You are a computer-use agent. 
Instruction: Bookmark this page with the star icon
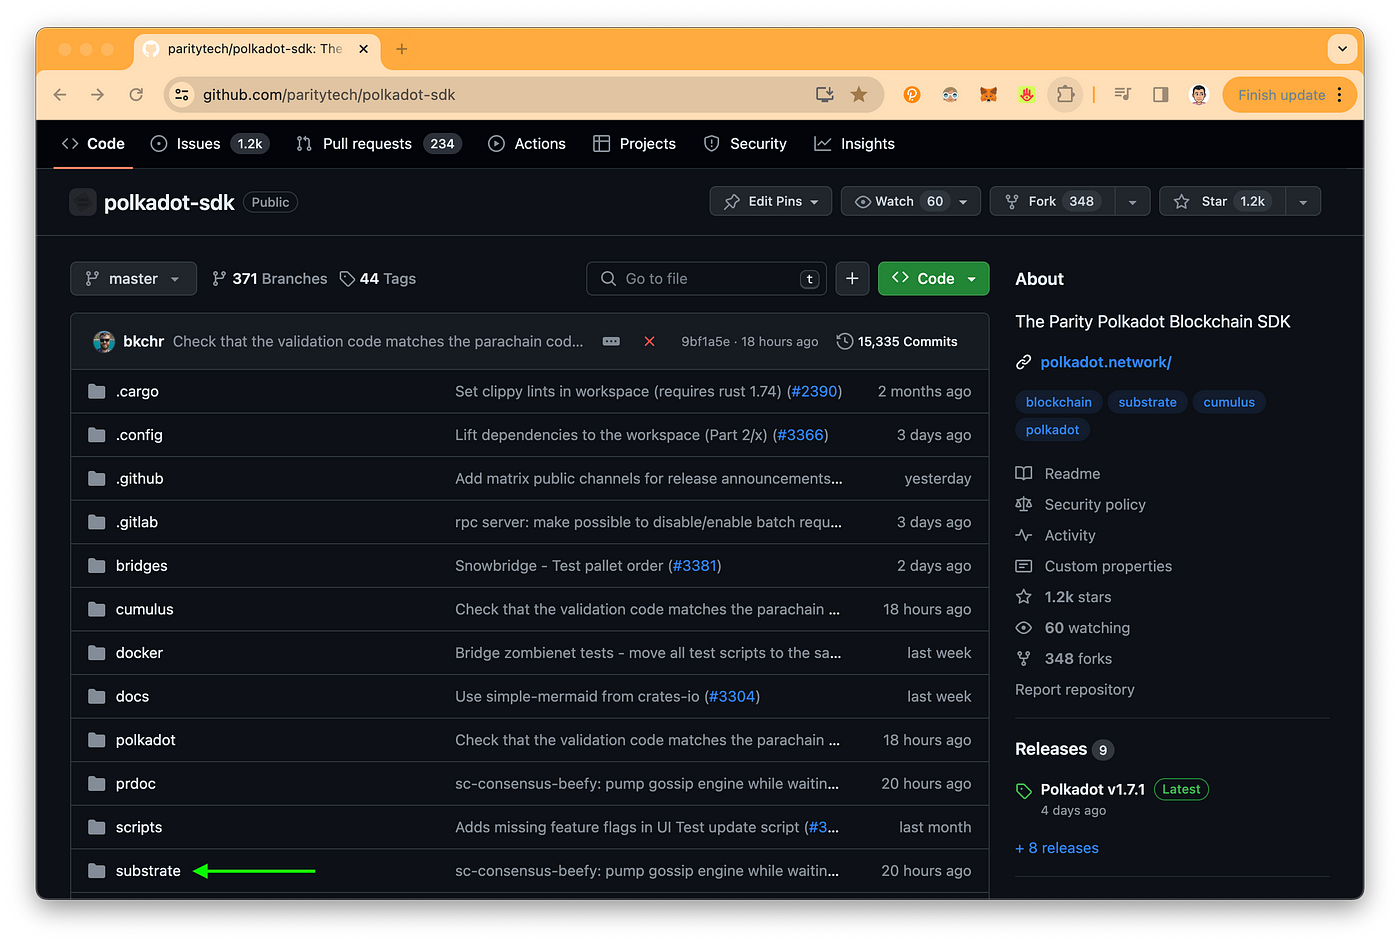(859, 95)
